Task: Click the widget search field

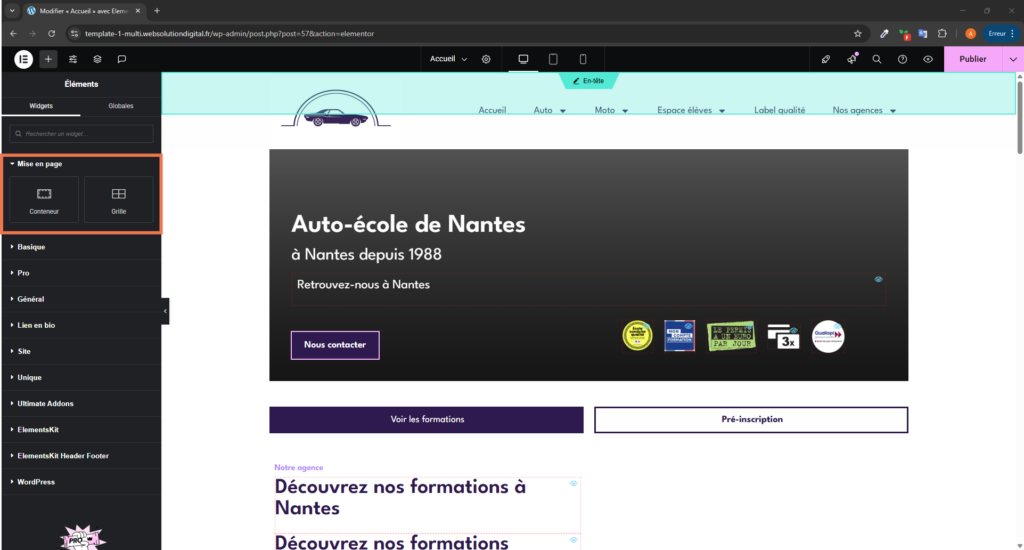Action: [x=81, y=133]
